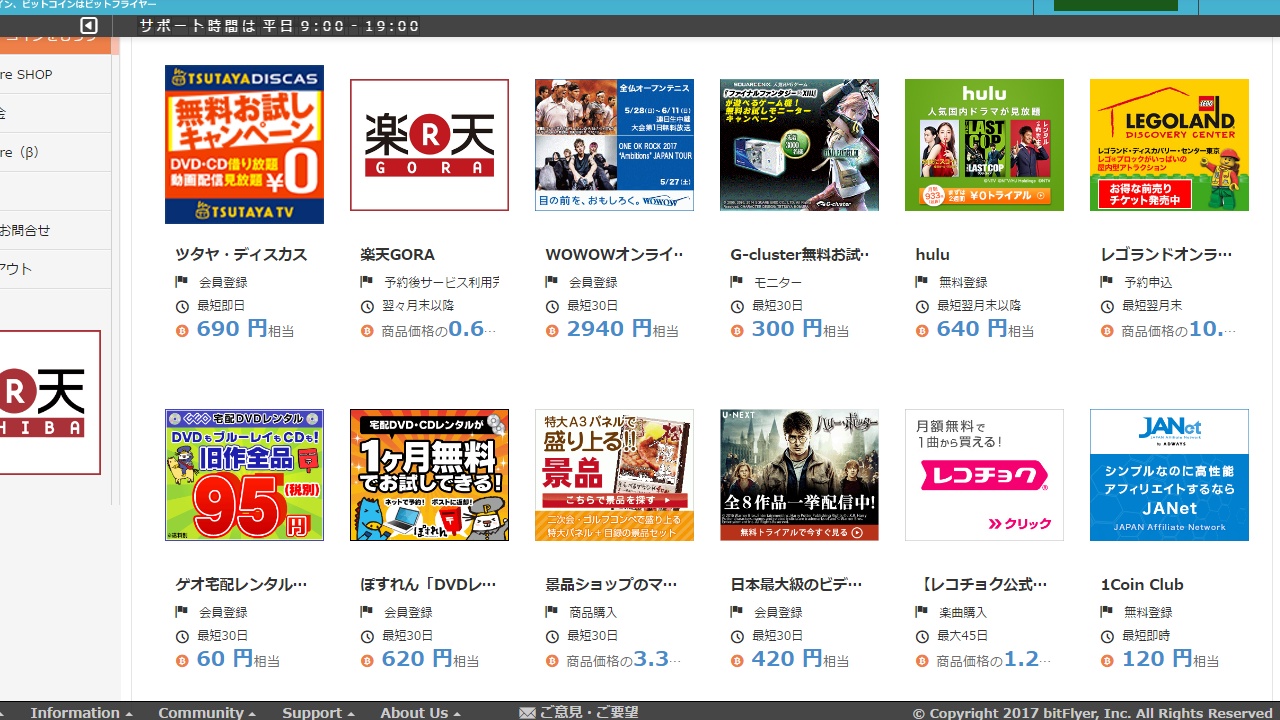Select sidebar item ending in 're (β)'
The width and height of the screenshot is (1280, 720).
tap(55, 152)
